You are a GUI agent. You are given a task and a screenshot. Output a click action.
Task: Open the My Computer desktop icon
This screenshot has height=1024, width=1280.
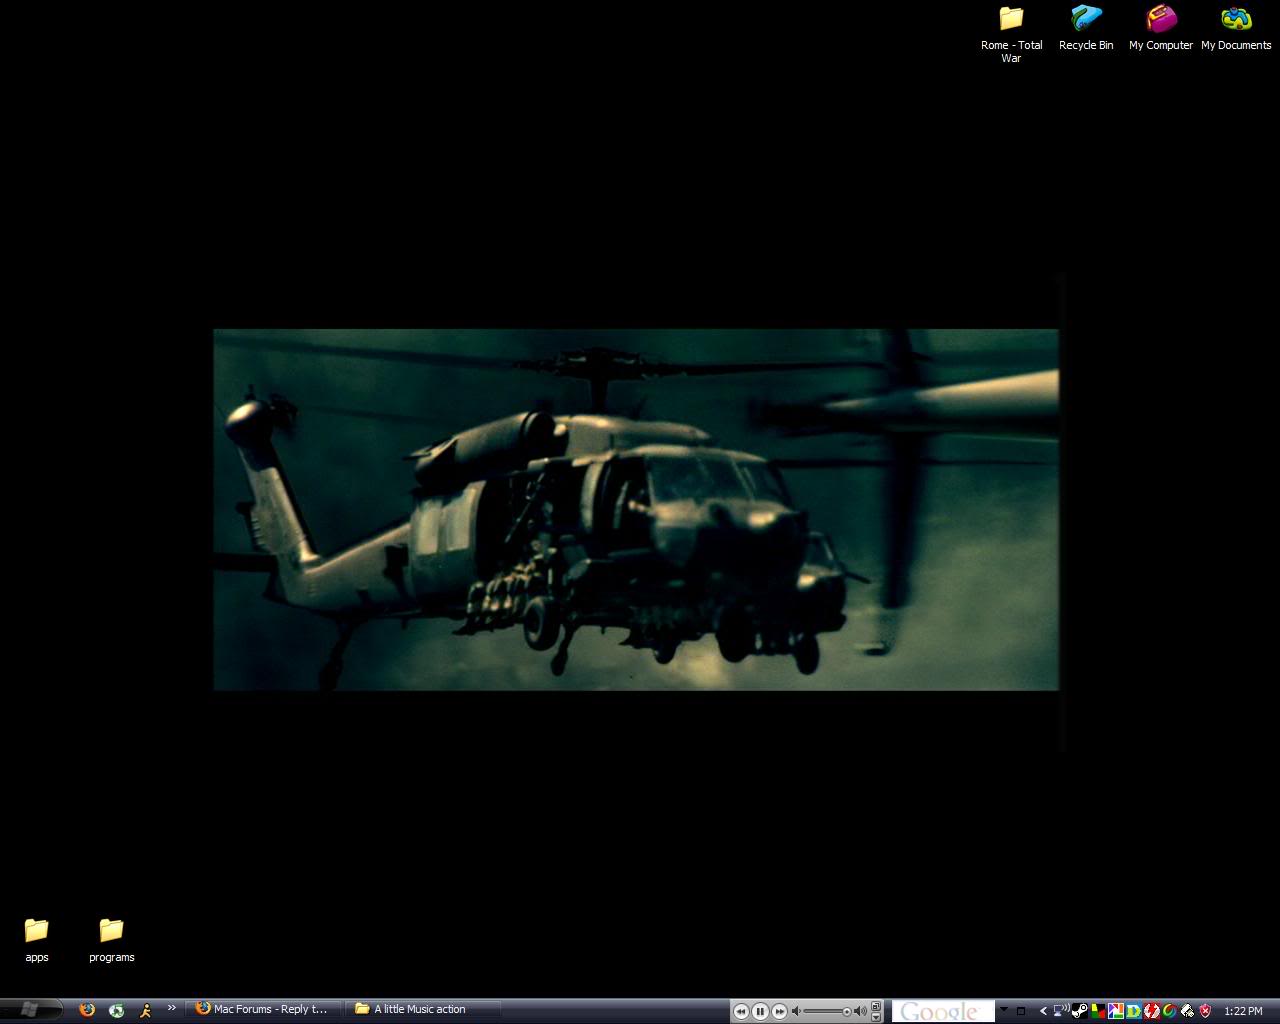pyautogui.click(x=1161, y=28)
